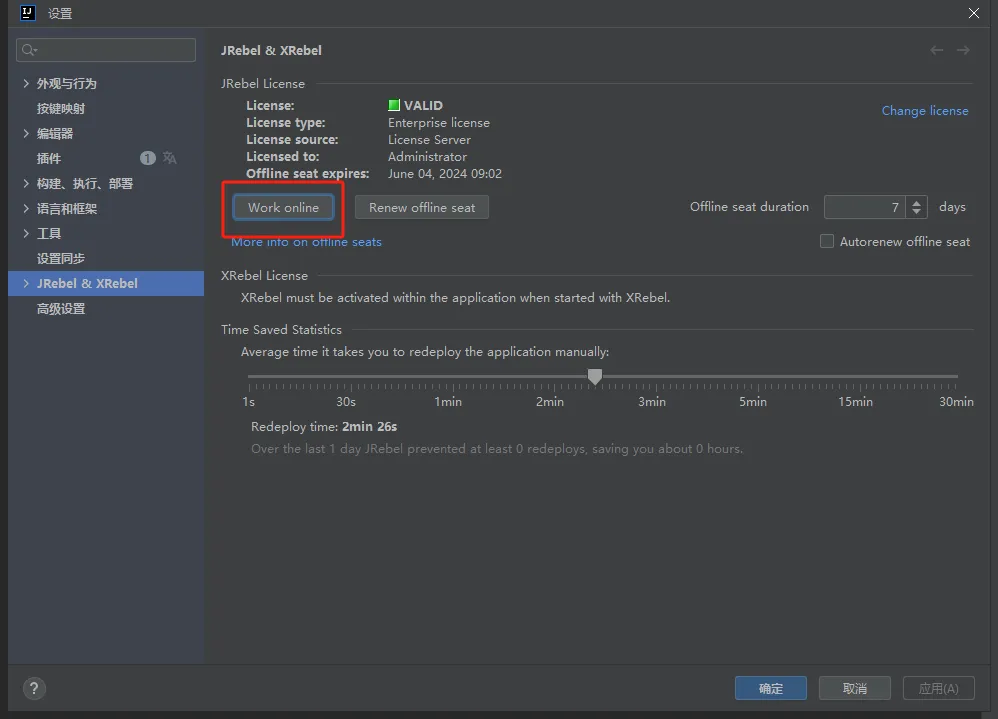Expand the 外观与行为 settings group
998x719 pixels.
point(26,83)
